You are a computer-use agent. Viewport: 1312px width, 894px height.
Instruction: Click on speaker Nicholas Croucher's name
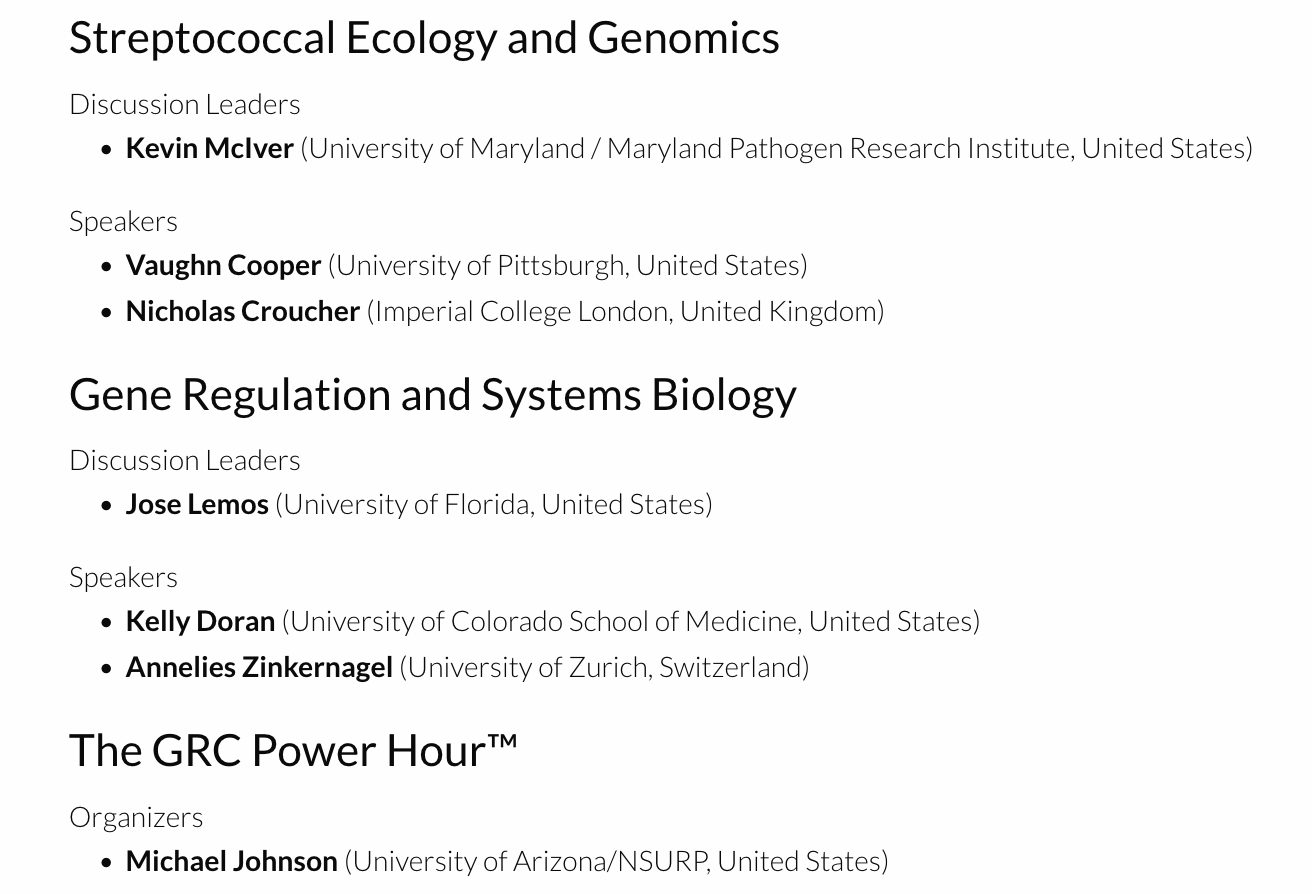tap(242, 311)
